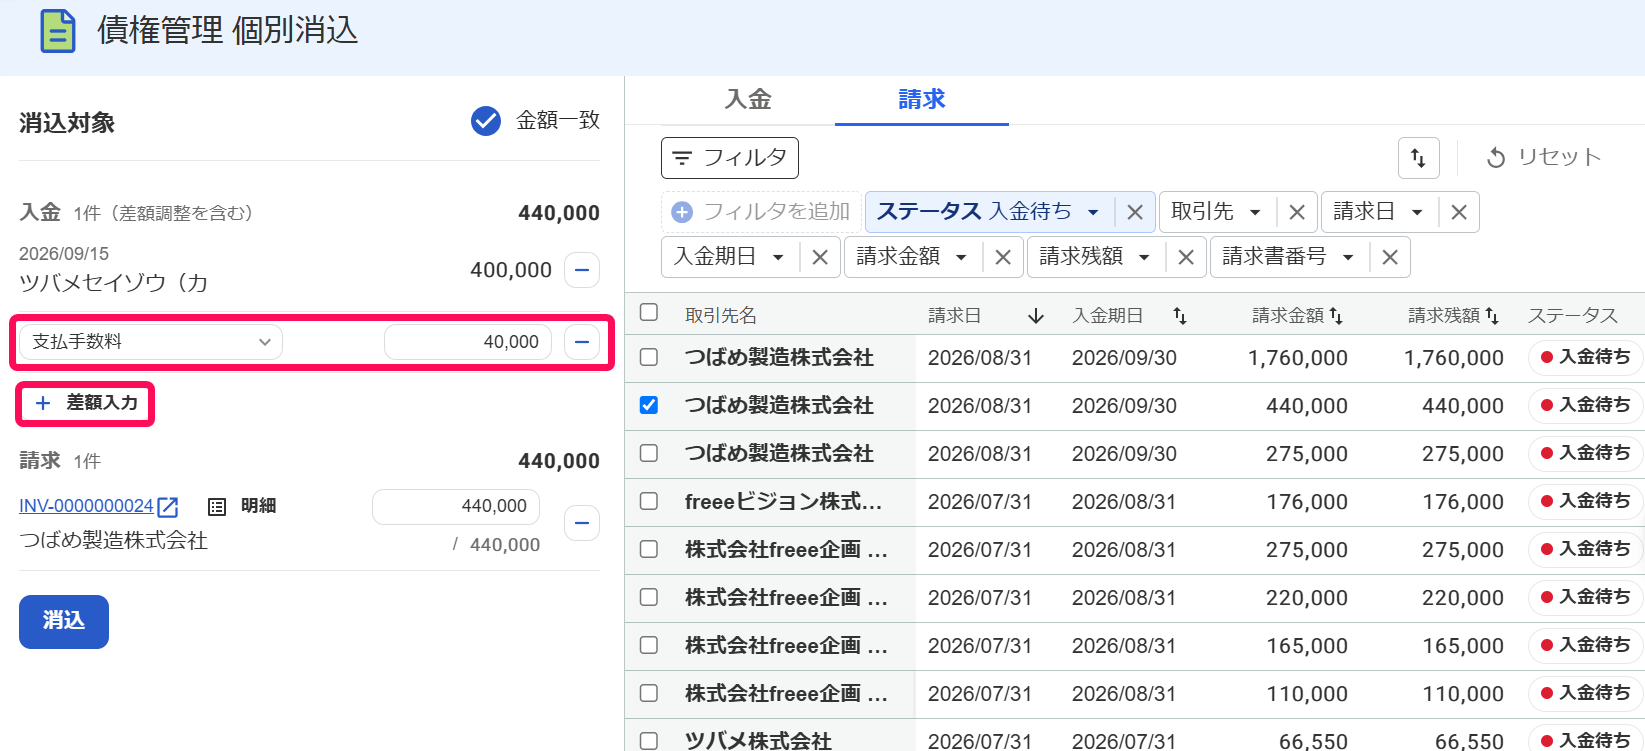Click the 440,000 invoice amount field

(456, 507)
